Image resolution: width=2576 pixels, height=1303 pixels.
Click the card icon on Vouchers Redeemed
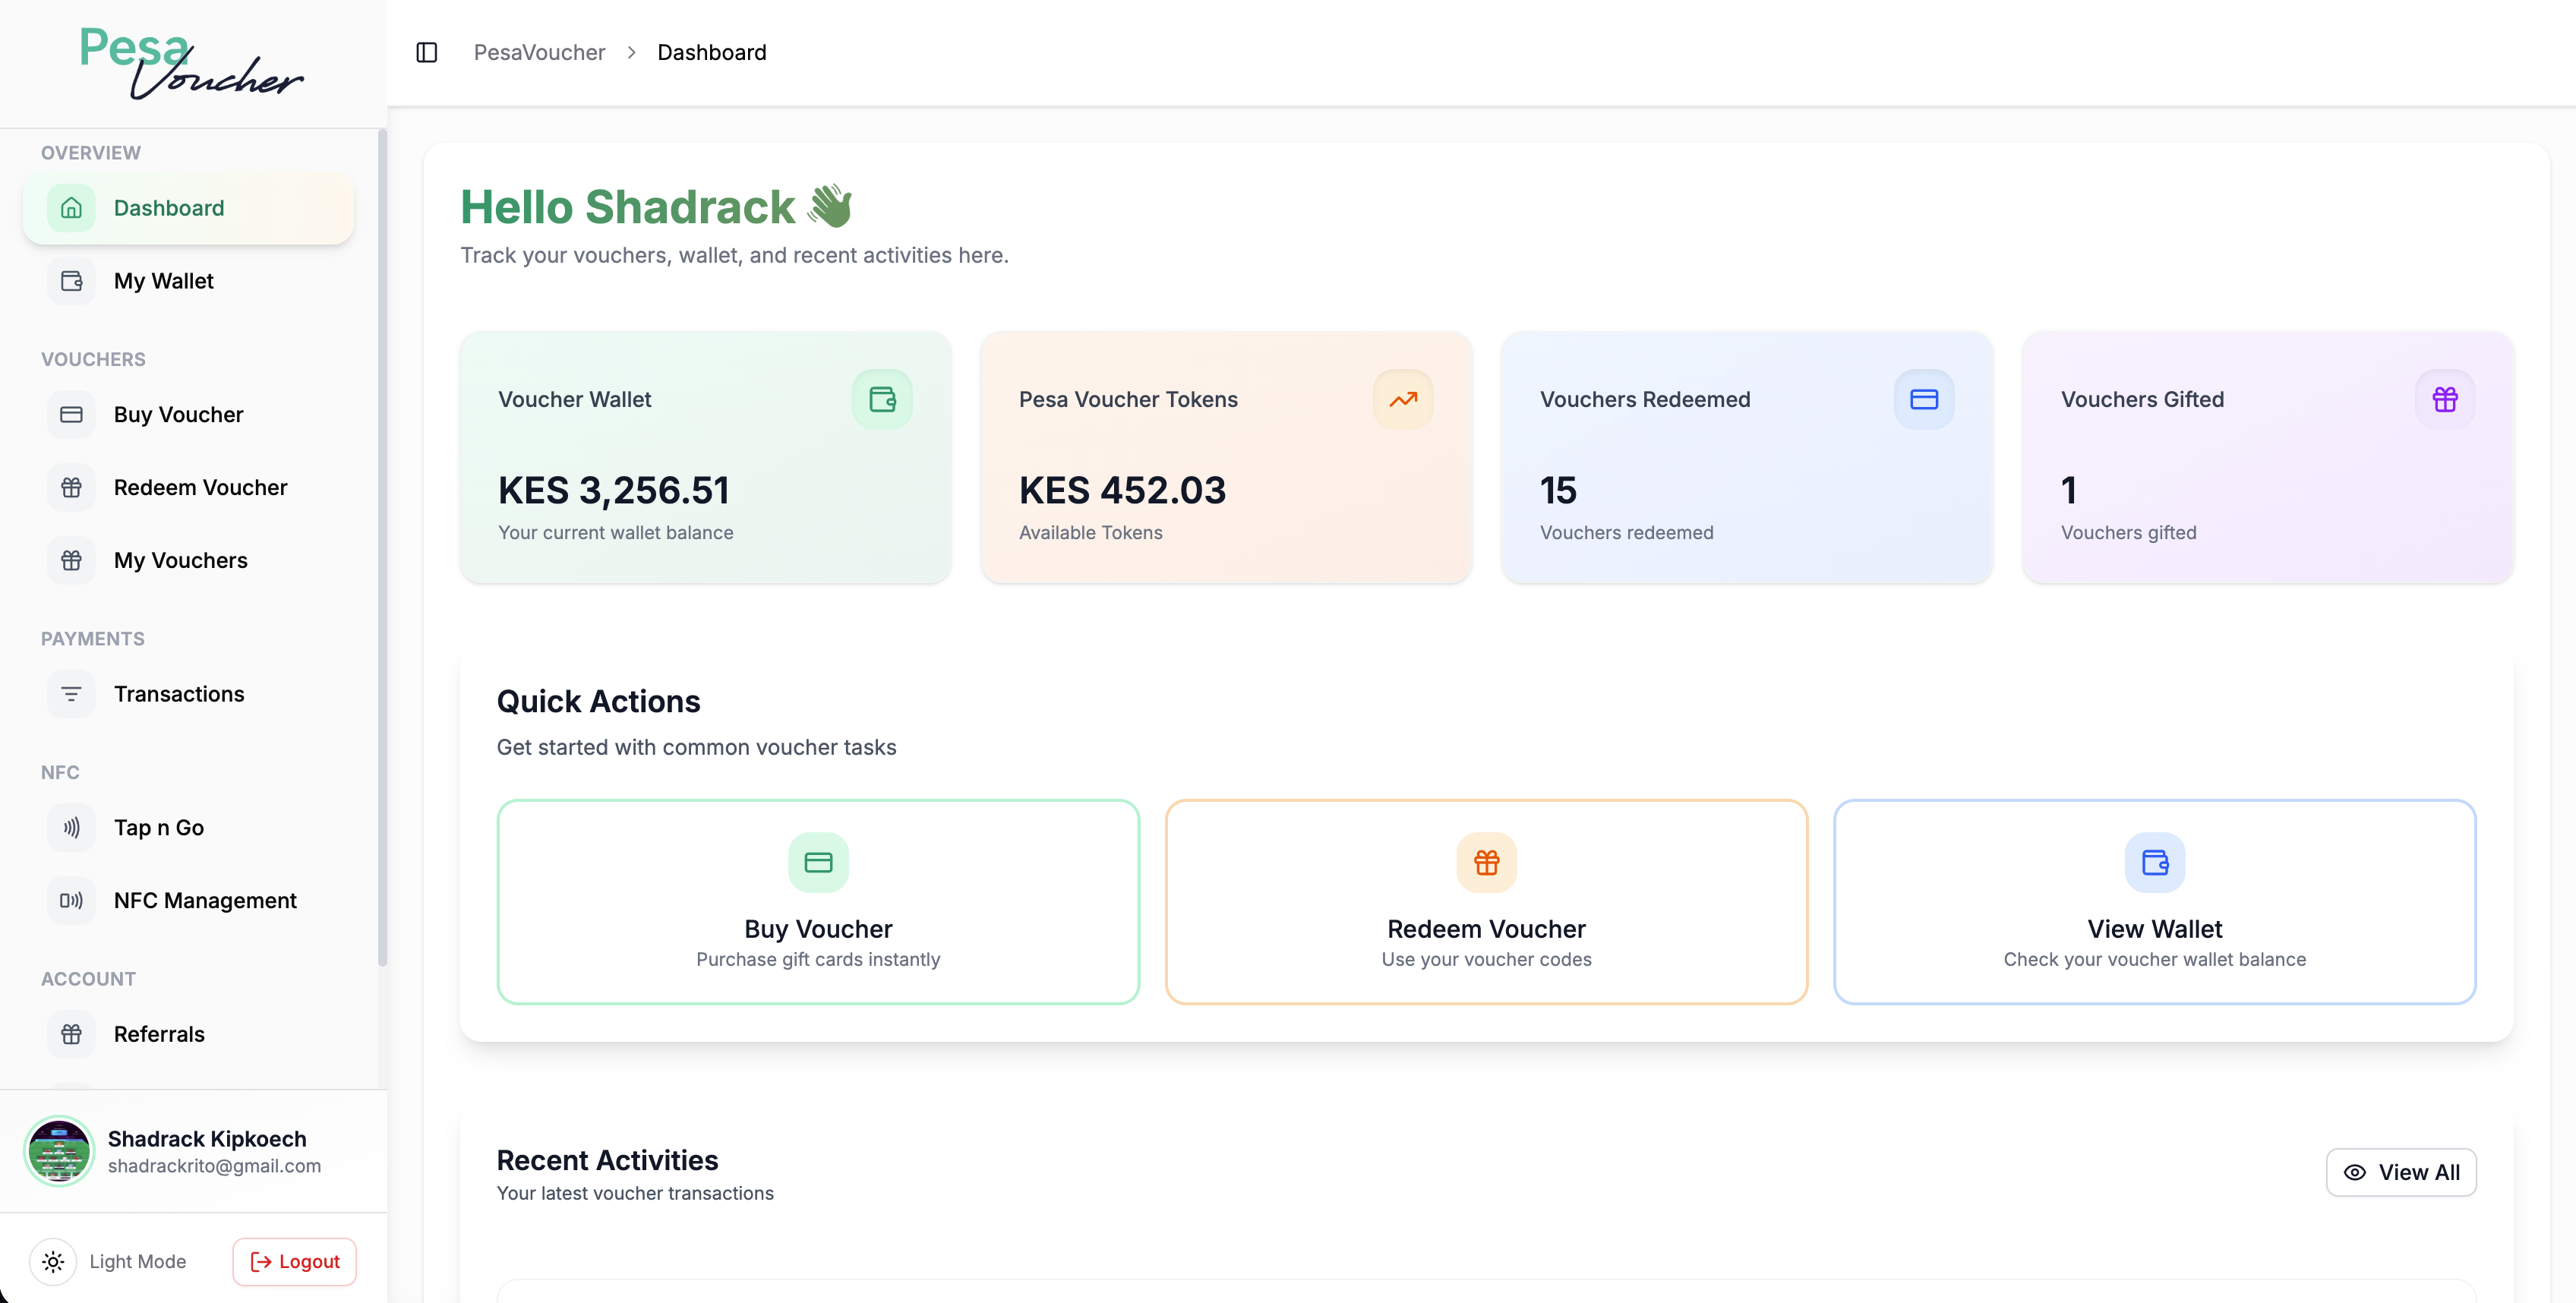pyautogui.click(x=1924, y=399)
